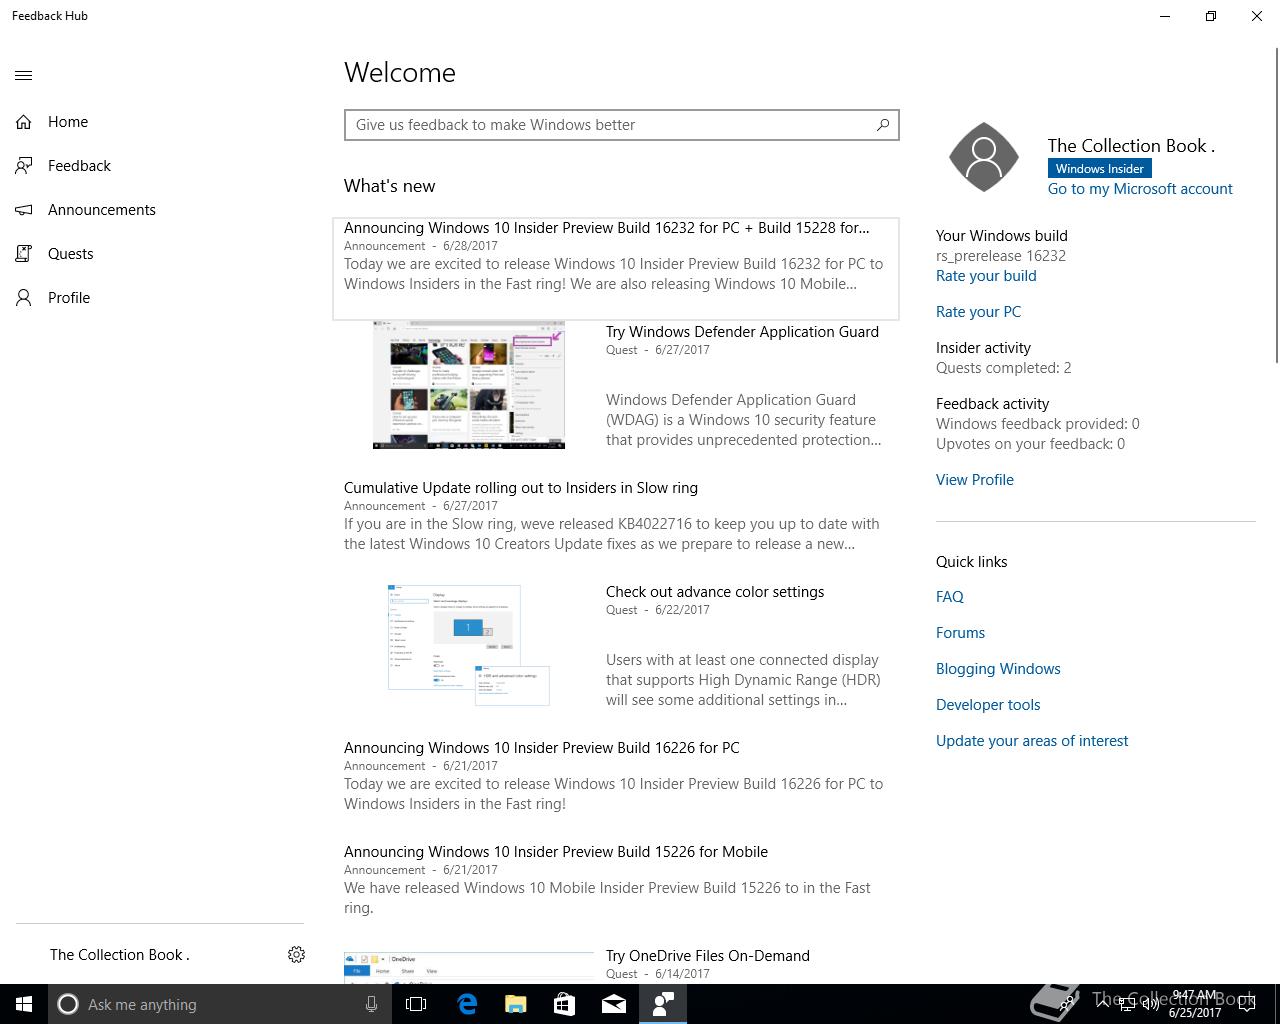
Task: Open the Windows Start menu
Action: click(x=24, y=1004)
